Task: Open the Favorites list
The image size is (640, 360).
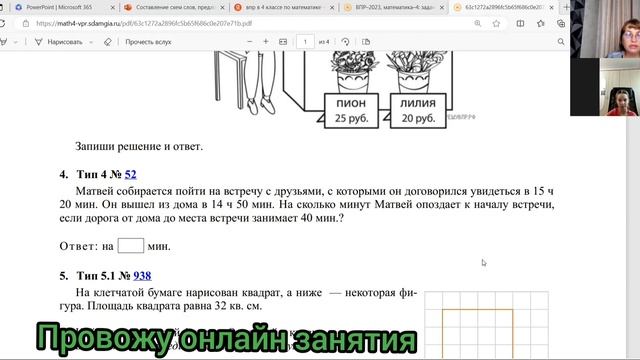Action: coord(541,24)
